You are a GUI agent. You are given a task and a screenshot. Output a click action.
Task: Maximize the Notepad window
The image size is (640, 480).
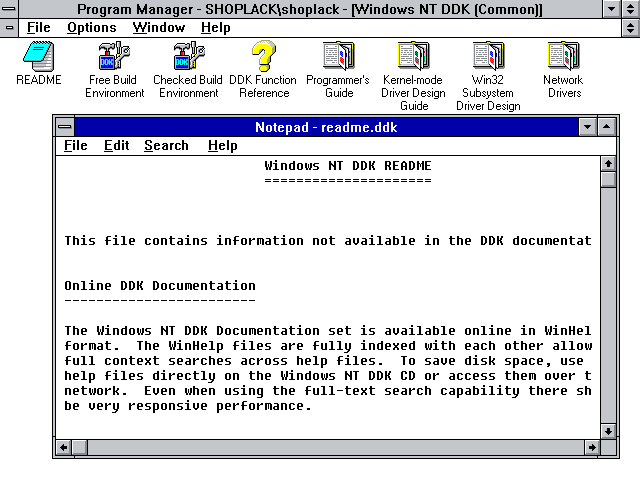click(607, 127)
